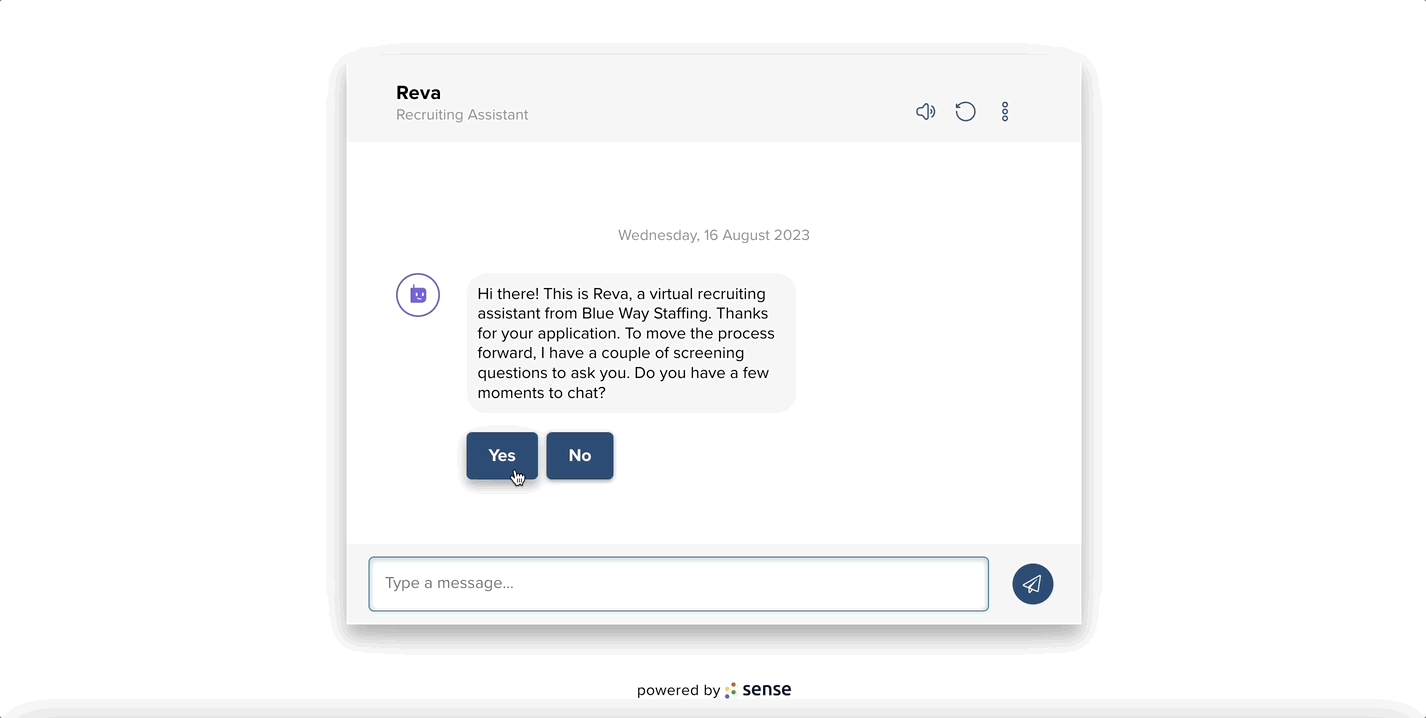This screenshot has width=1426, height=718.
Task: Restart the conversation with the refresh icon
Action: pyautogui.click(x=965, y=112)
